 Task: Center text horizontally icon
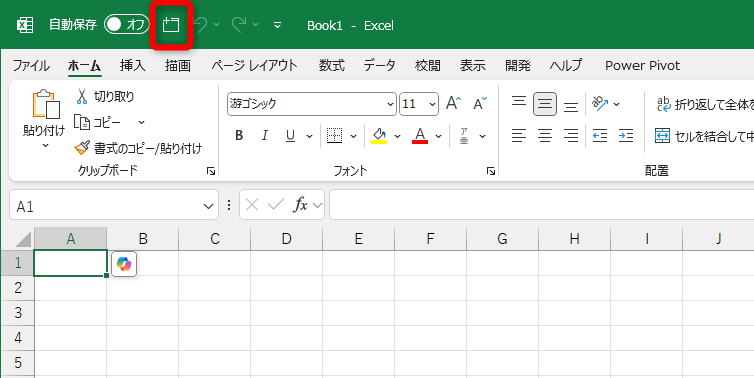coord(545,136)
